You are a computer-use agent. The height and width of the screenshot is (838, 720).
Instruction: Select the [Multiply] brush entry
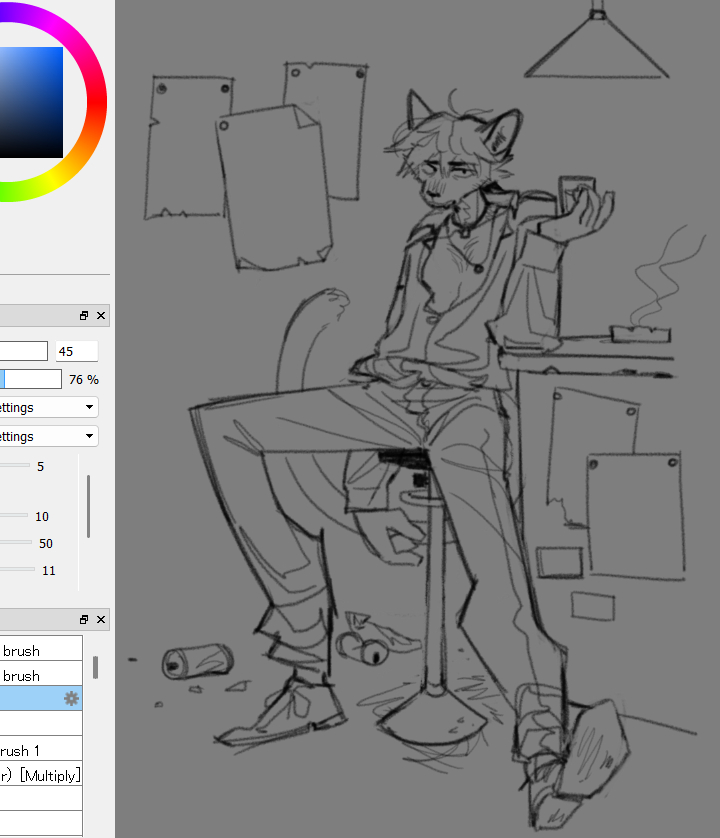(x=40, y=774)
